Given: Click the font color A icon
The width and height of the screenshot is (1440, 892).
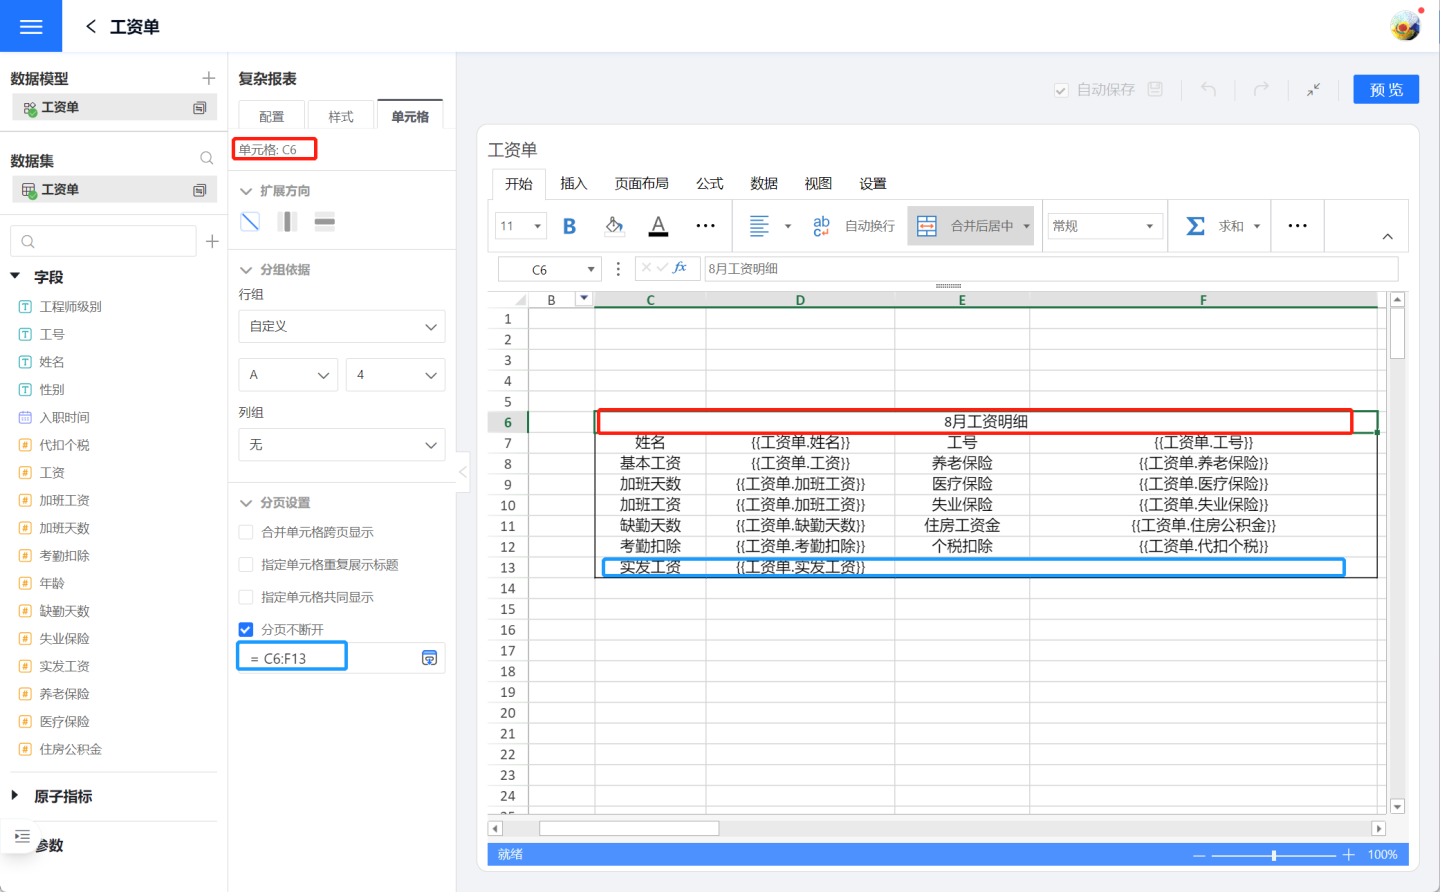Looking at the screenshot, I should coord(658,226).
